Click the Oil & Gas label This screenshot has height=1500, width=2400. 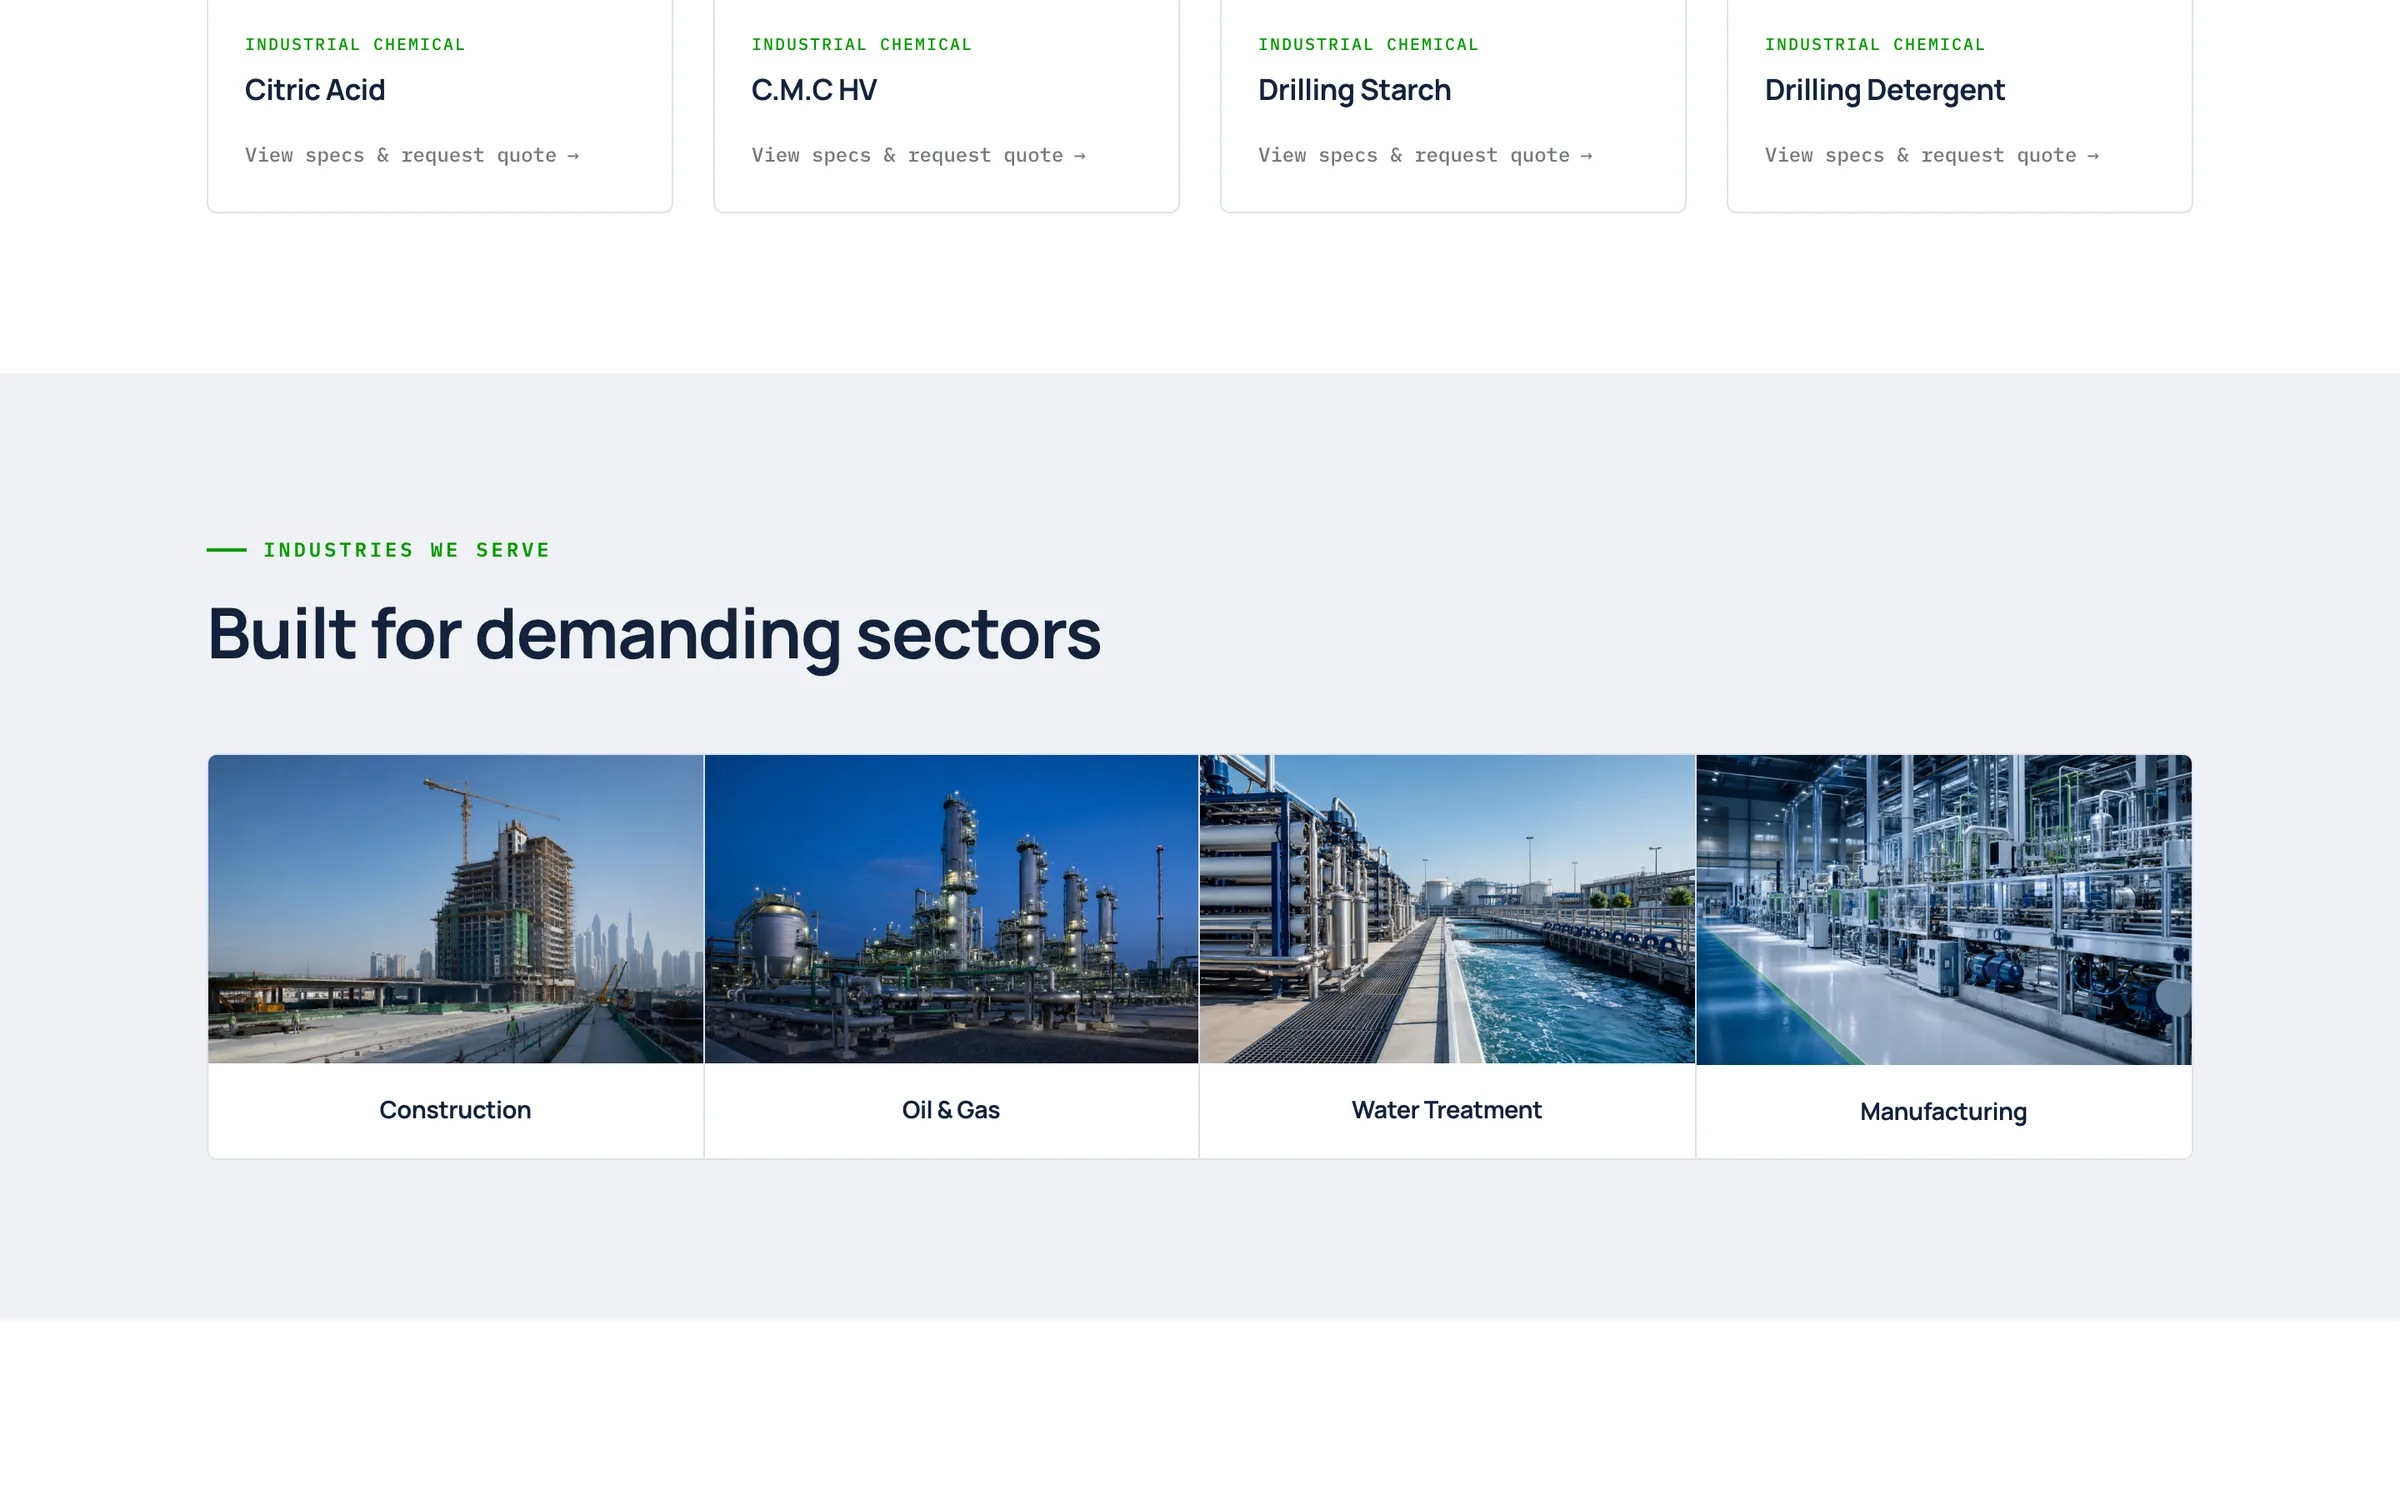pos(951,1110)
